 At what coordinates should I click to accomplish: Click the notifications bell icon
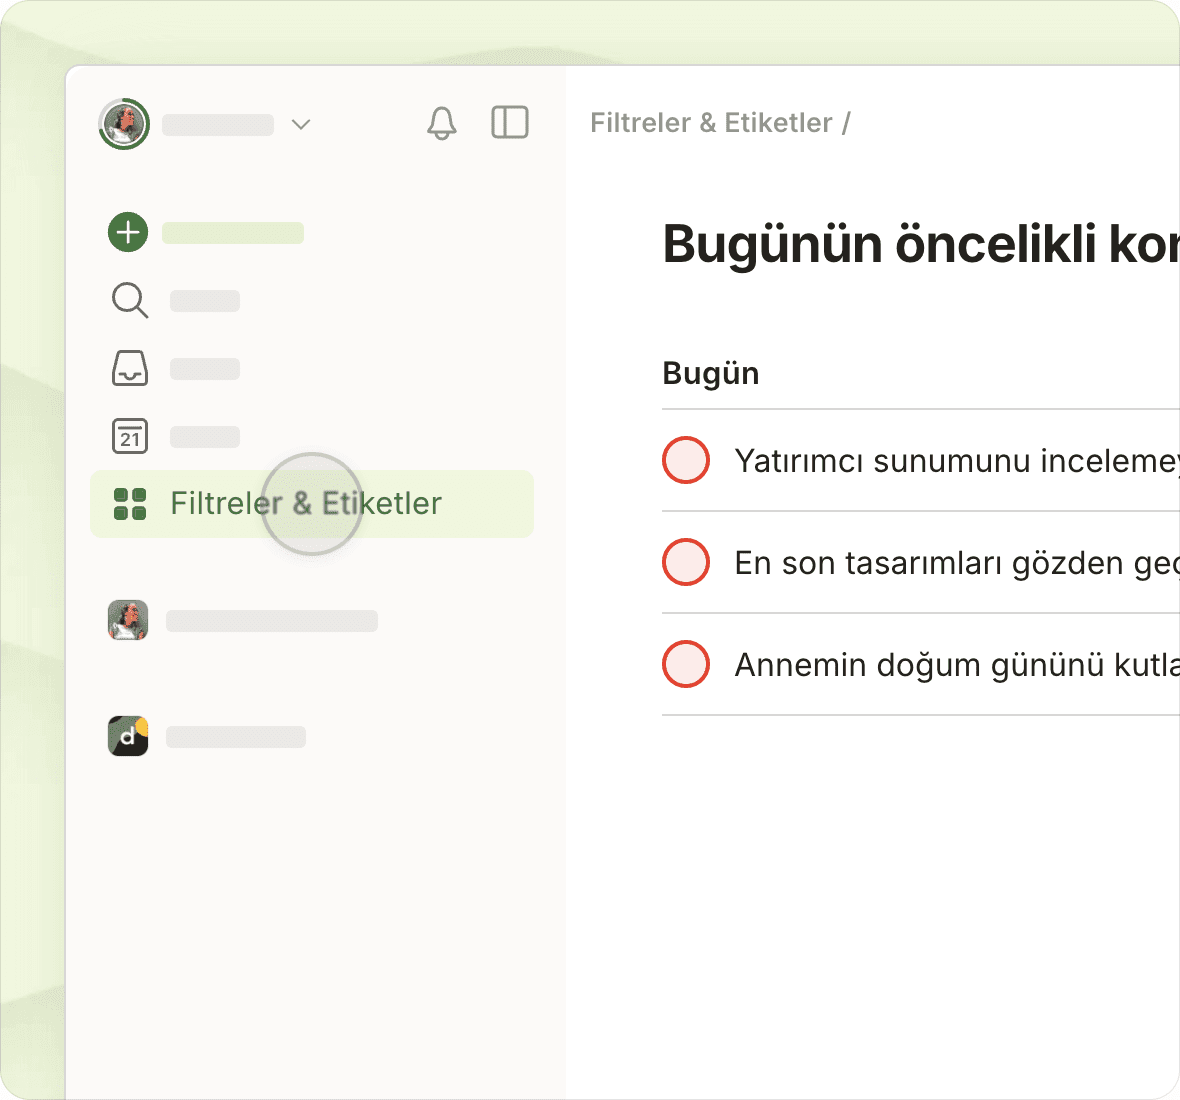pos(441,123)
